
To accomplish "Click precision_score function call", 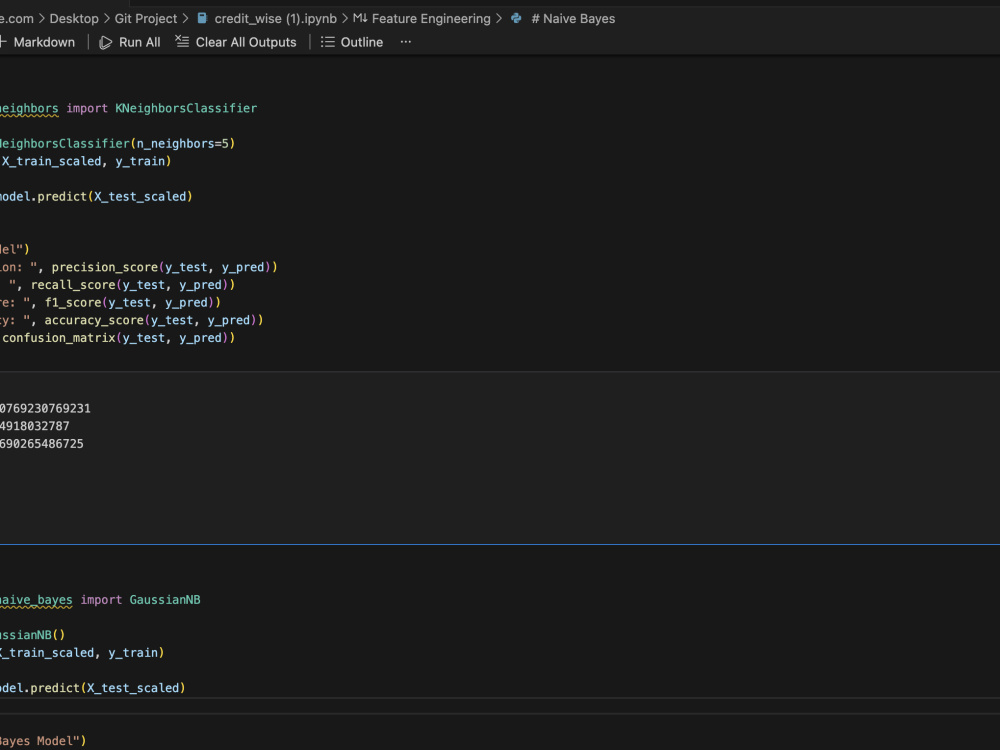I will tap(105, 267).
